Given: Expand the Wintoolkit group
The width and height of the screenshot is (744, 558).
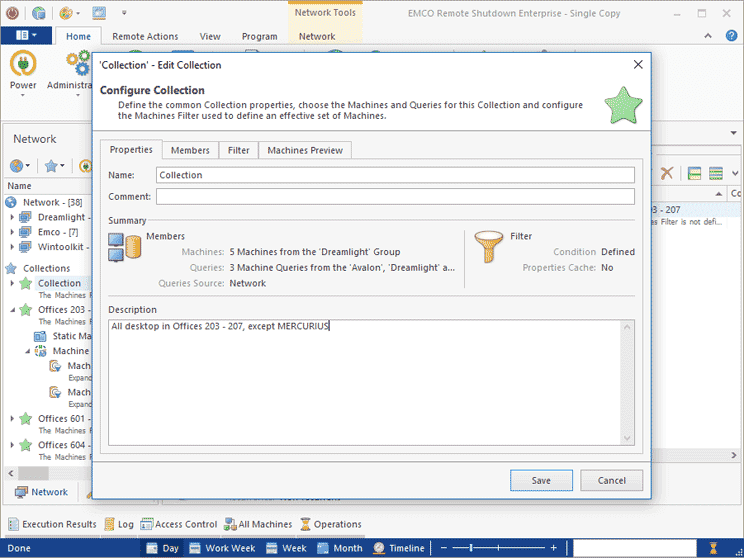Looking at the screenshot, I should click(12, 247).
